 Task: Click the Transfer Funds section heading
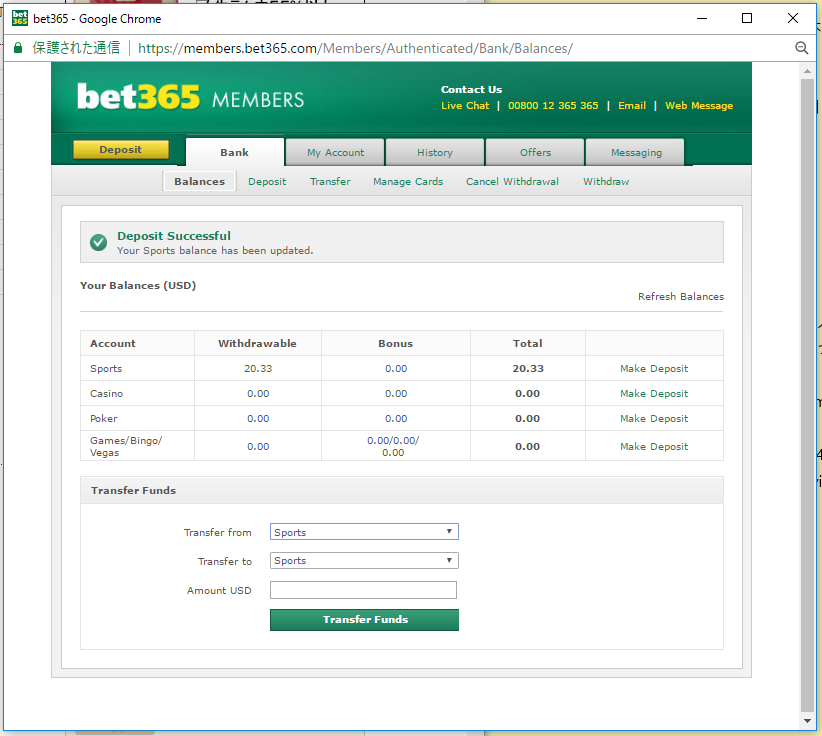click(x=133, y=491)
